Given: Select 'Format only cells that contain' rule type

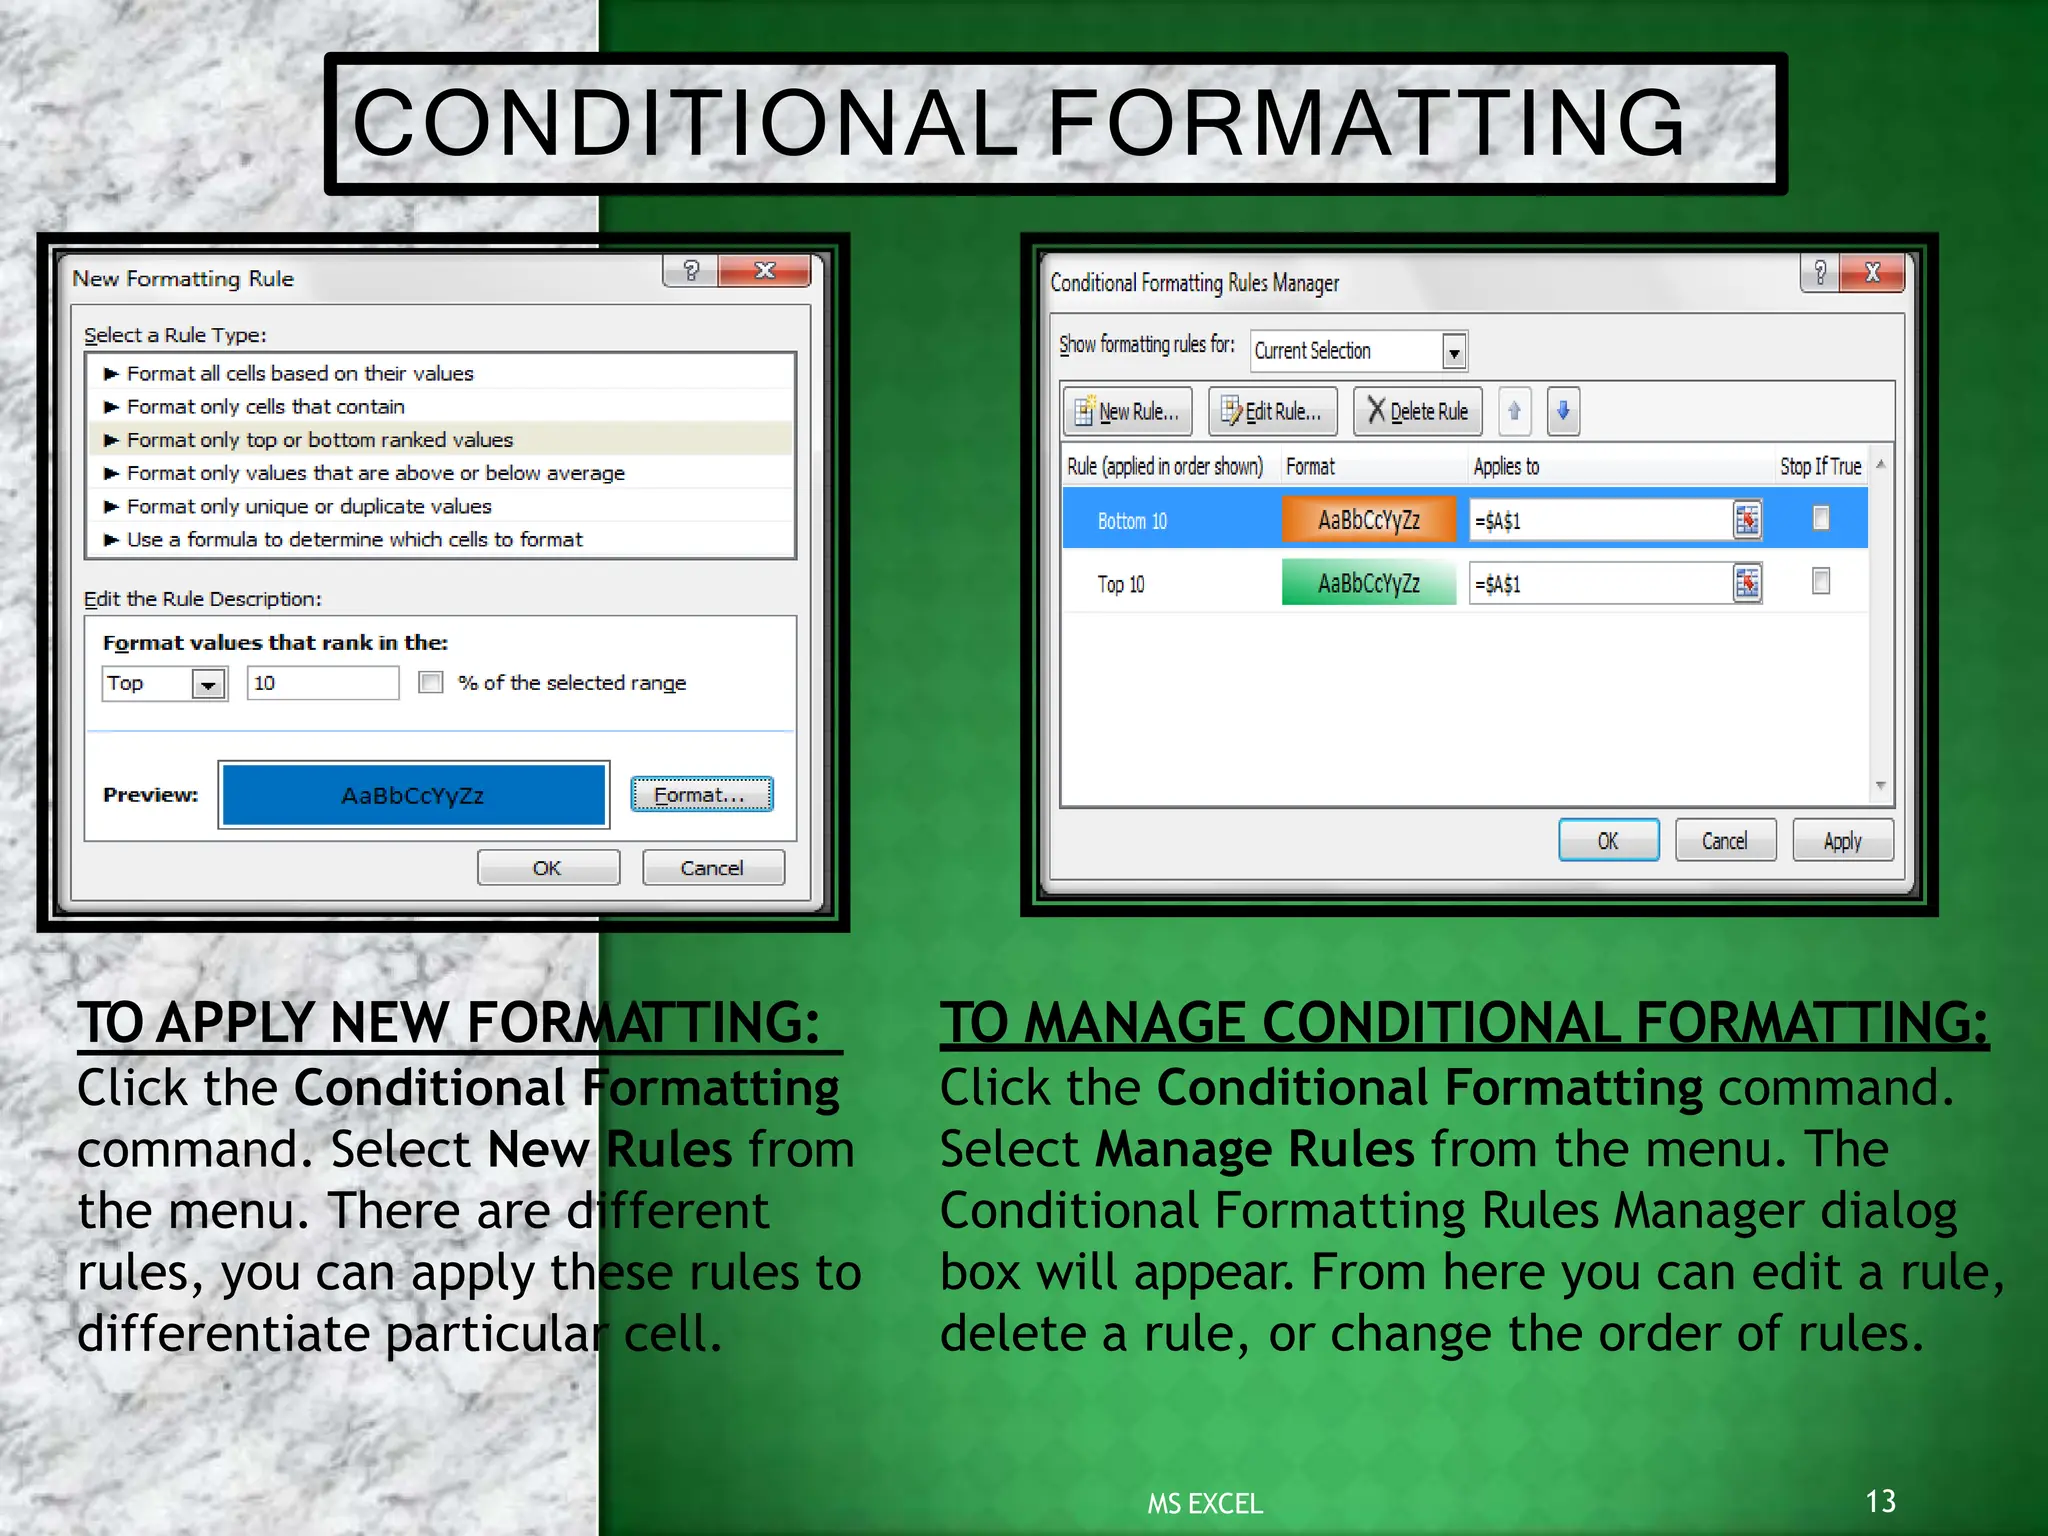Looking at the screenshot, I should tap(441, 406).
